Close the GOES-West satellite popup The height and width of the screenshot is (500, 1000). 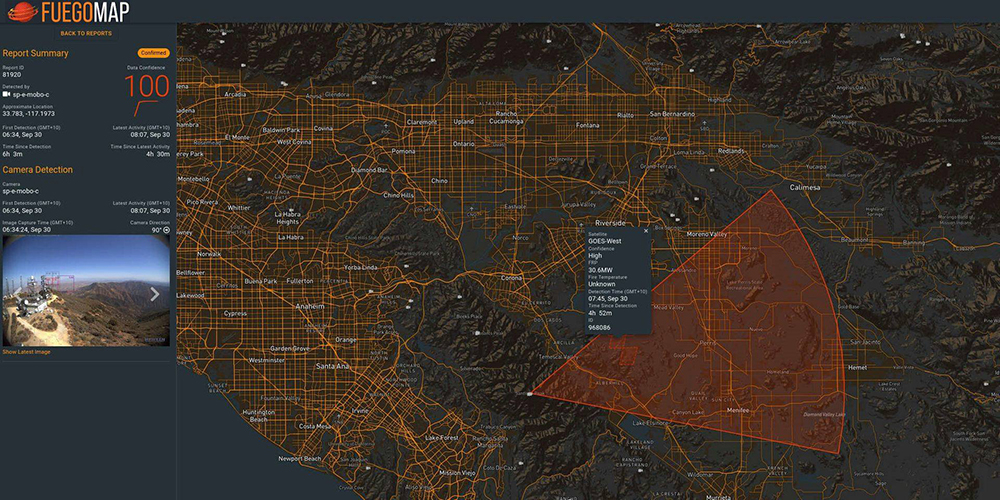646,232
